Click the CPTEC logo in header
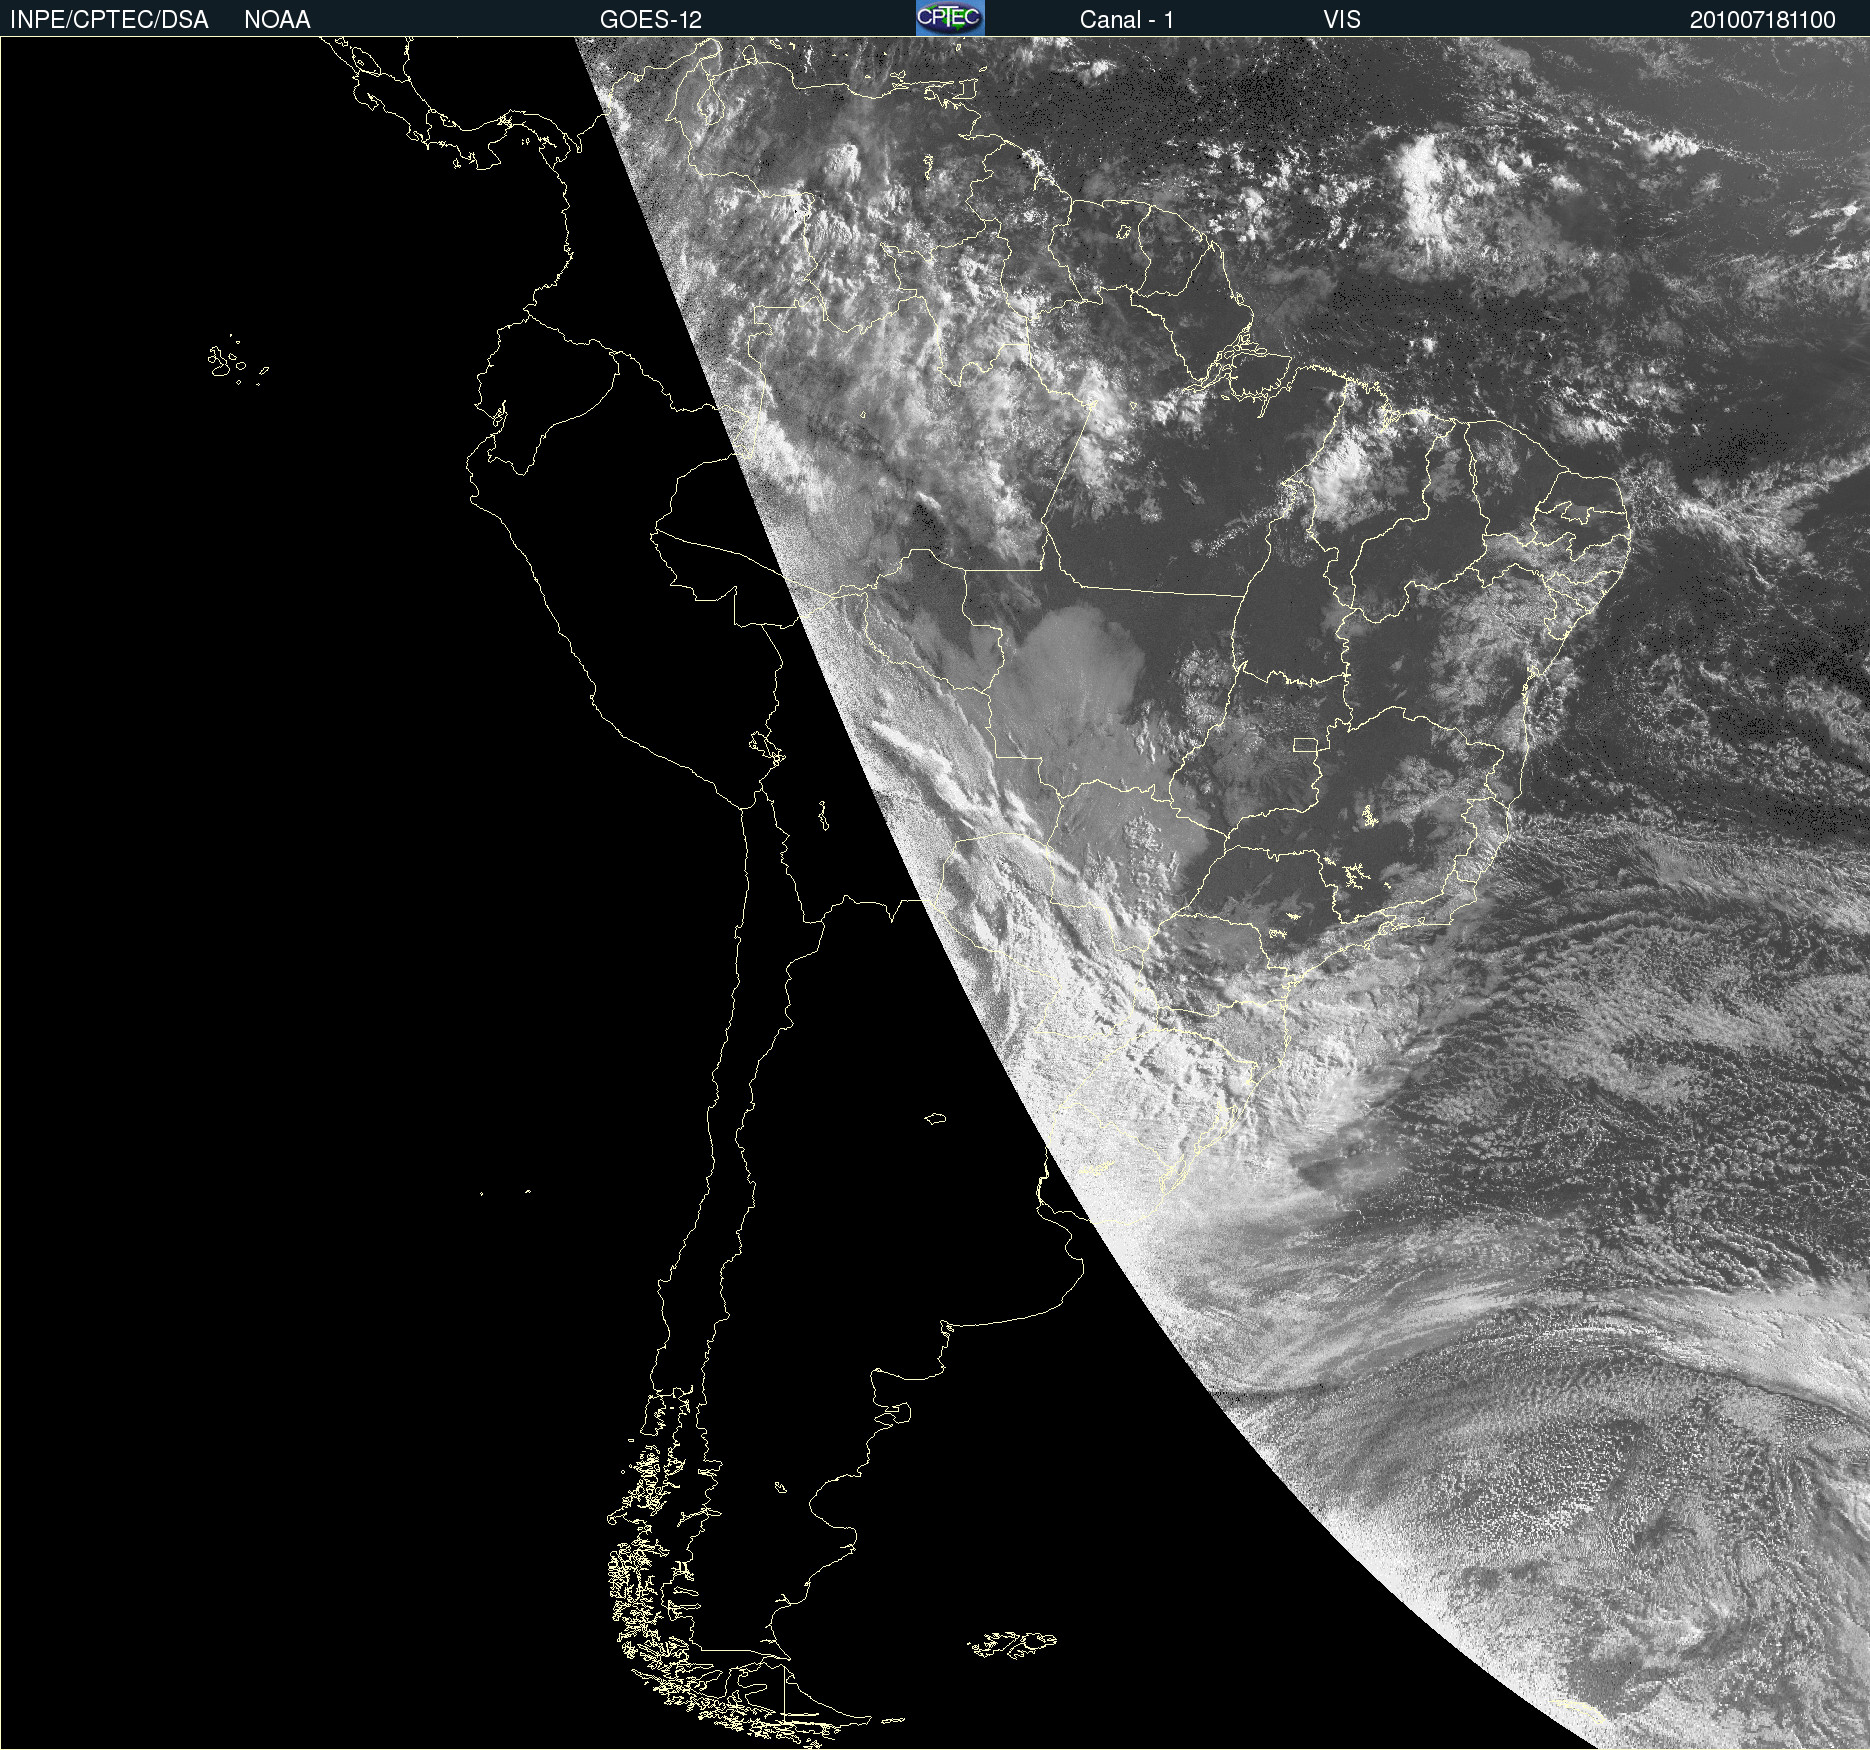The image size is (1870, 1750). [x=950, y=18]
